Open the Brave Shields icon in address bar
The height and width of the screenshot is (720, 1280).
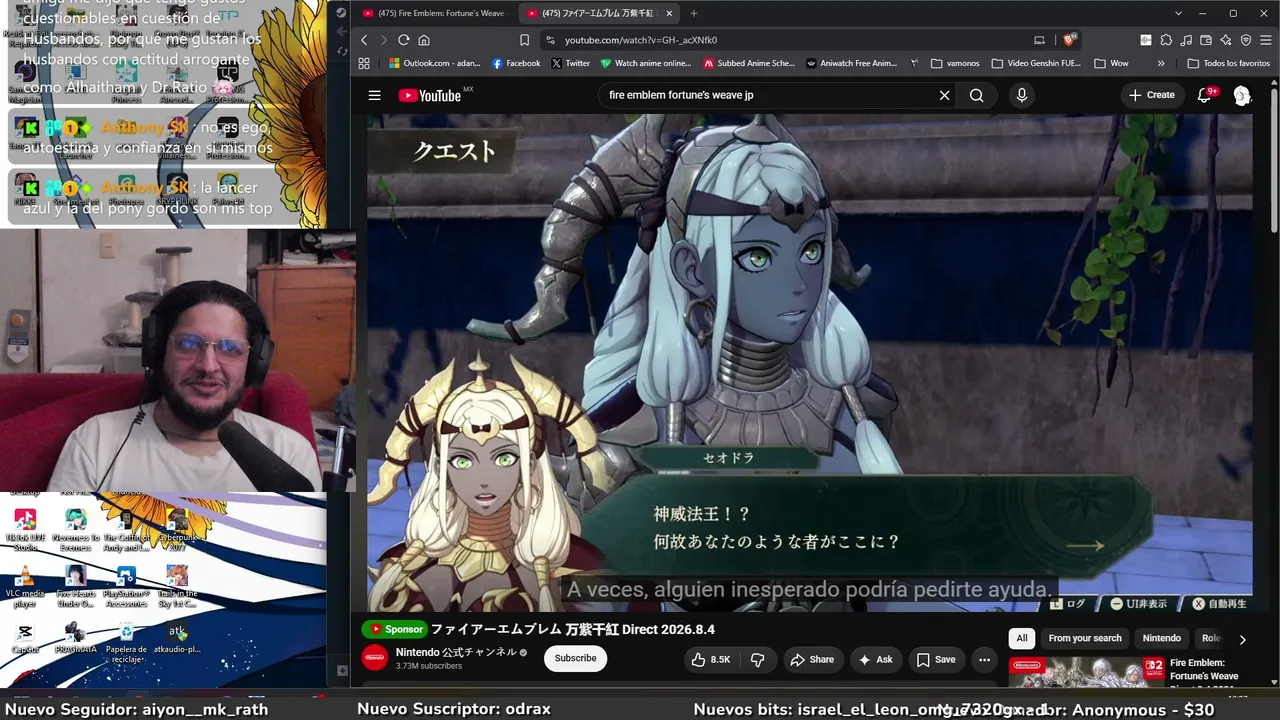[1069, 40]
